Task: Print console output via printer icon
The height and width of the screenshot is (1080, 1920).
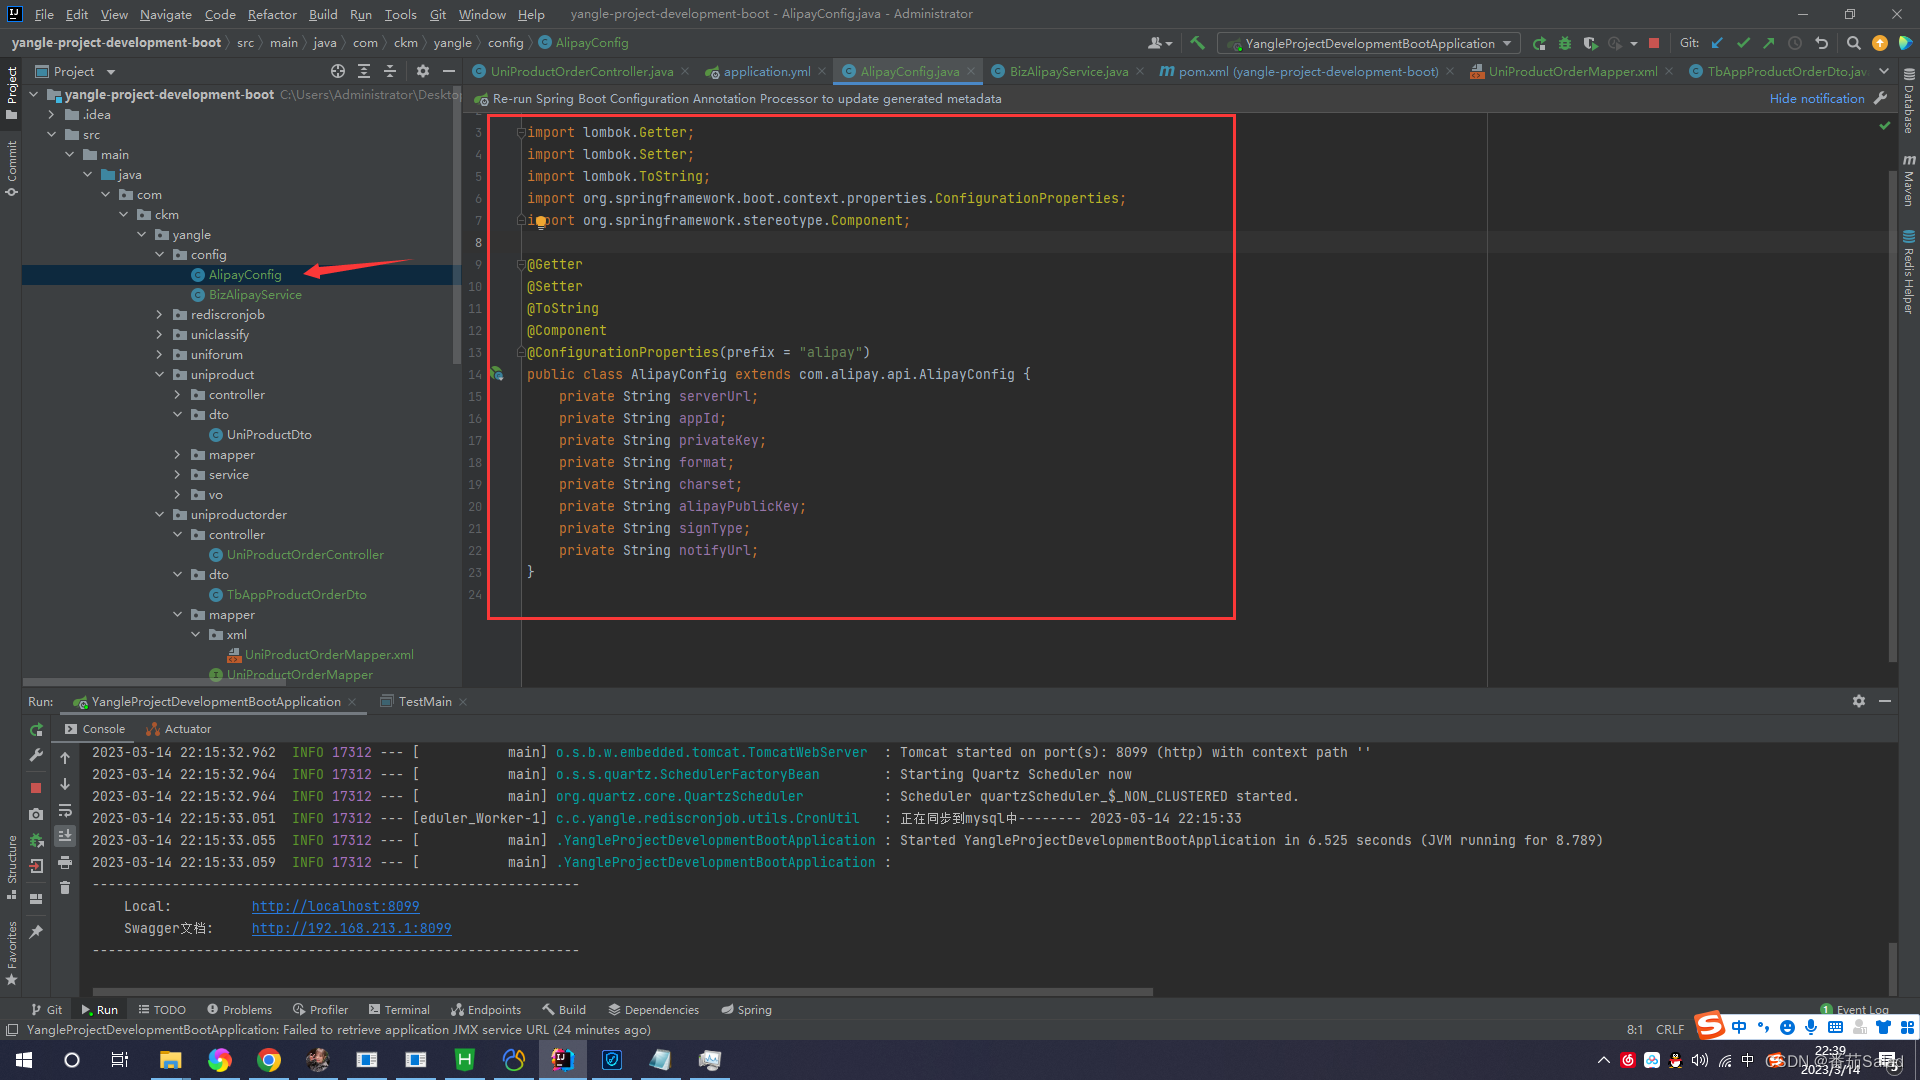Action: coord(65,862)
